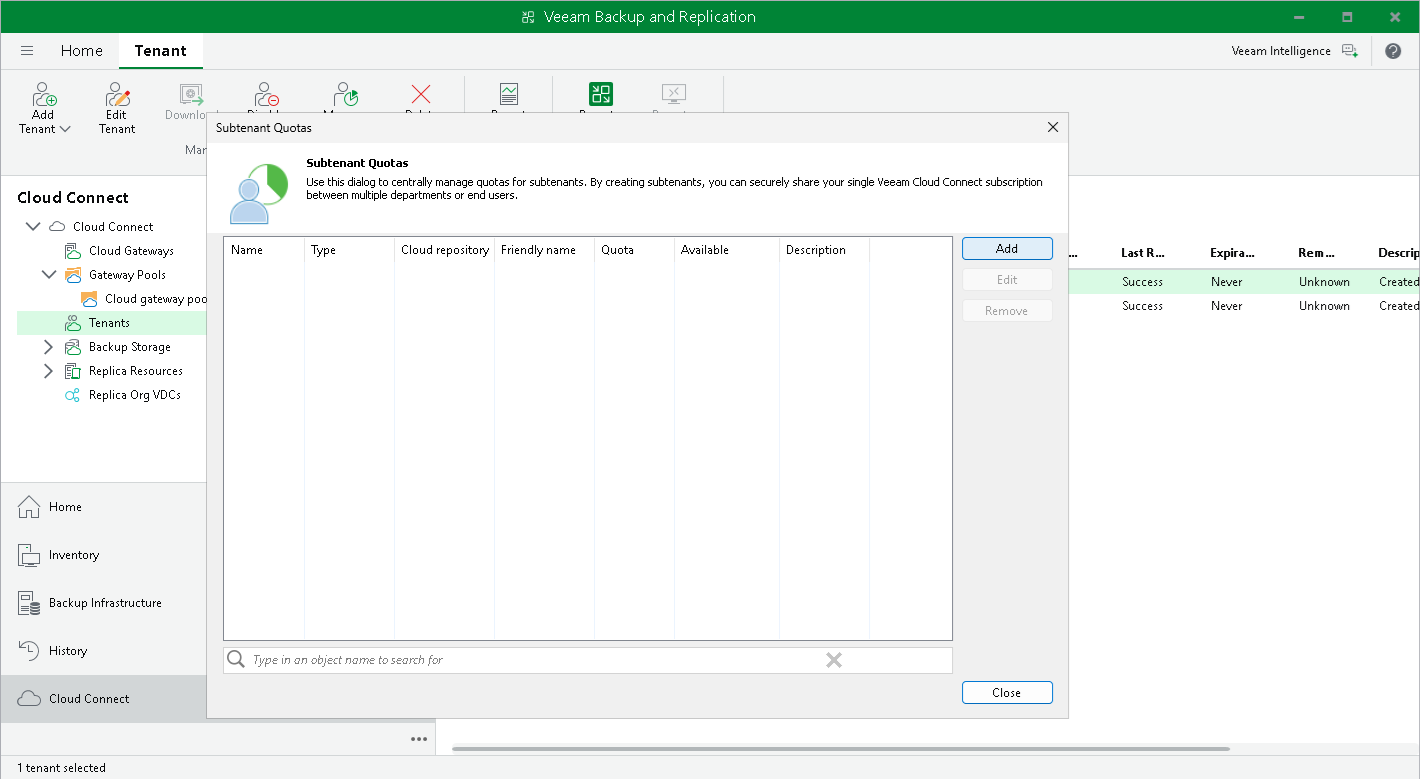Viewport: 1420px width, 779px height.
Task: Click the Add Tenant ribbon icon
Action: [44, 96]
